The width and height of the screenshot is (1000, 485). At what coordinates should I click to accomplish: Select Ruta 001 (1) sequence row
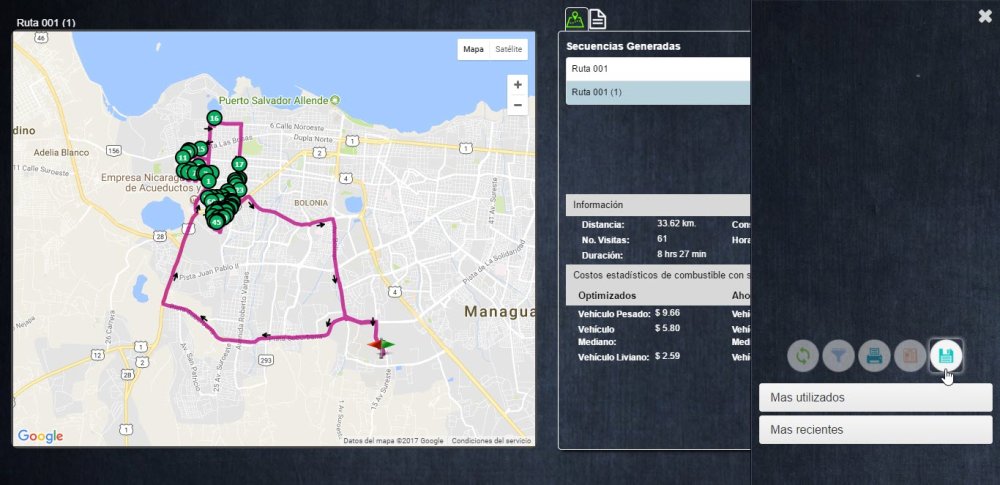pyautogui.click(x=658, y=93)
